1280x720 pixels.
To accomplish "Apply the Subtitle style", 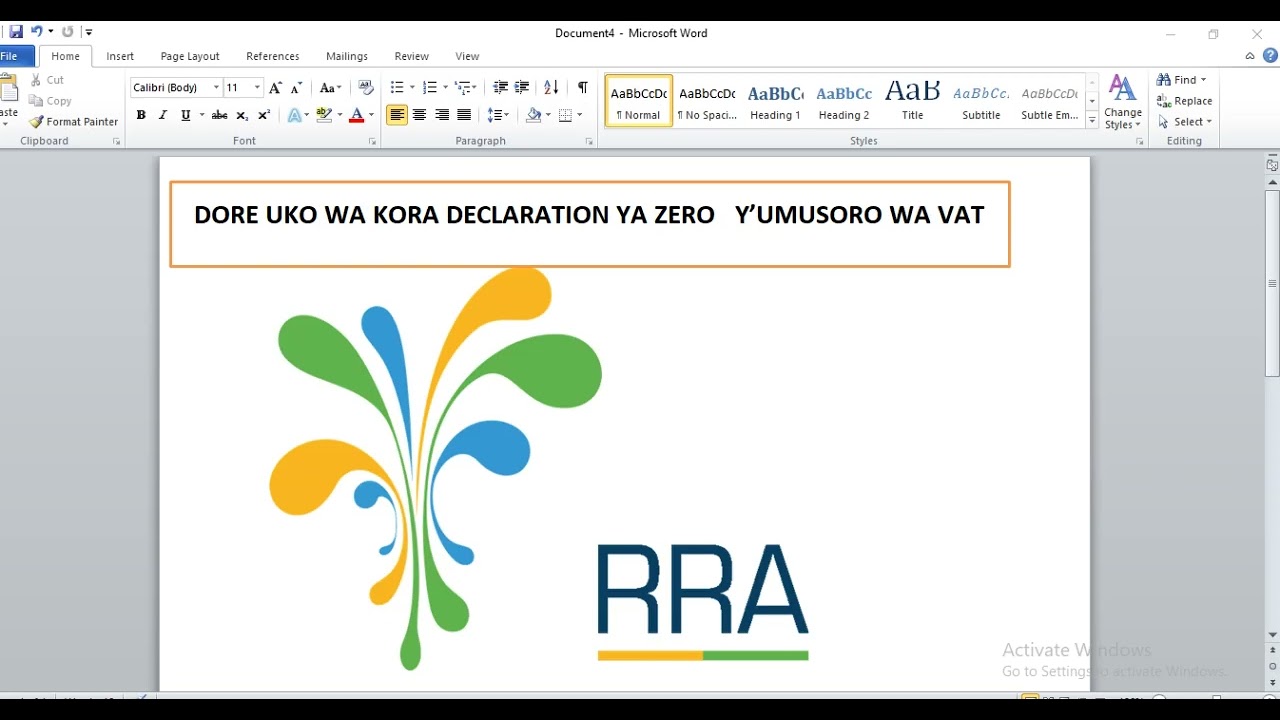I will pos(981,101).
